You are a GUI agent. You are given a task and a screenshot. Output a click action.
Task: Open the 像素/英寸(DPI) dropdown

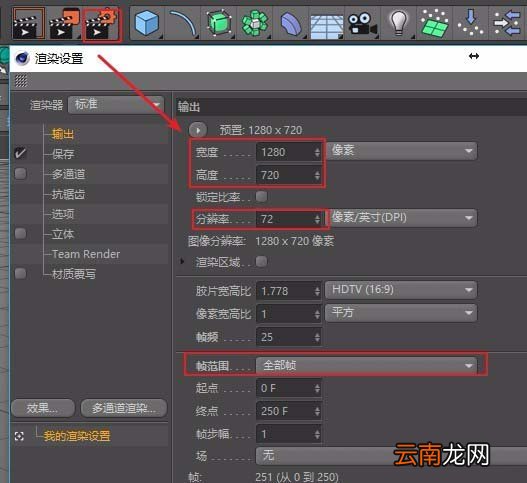click(401, 218)
